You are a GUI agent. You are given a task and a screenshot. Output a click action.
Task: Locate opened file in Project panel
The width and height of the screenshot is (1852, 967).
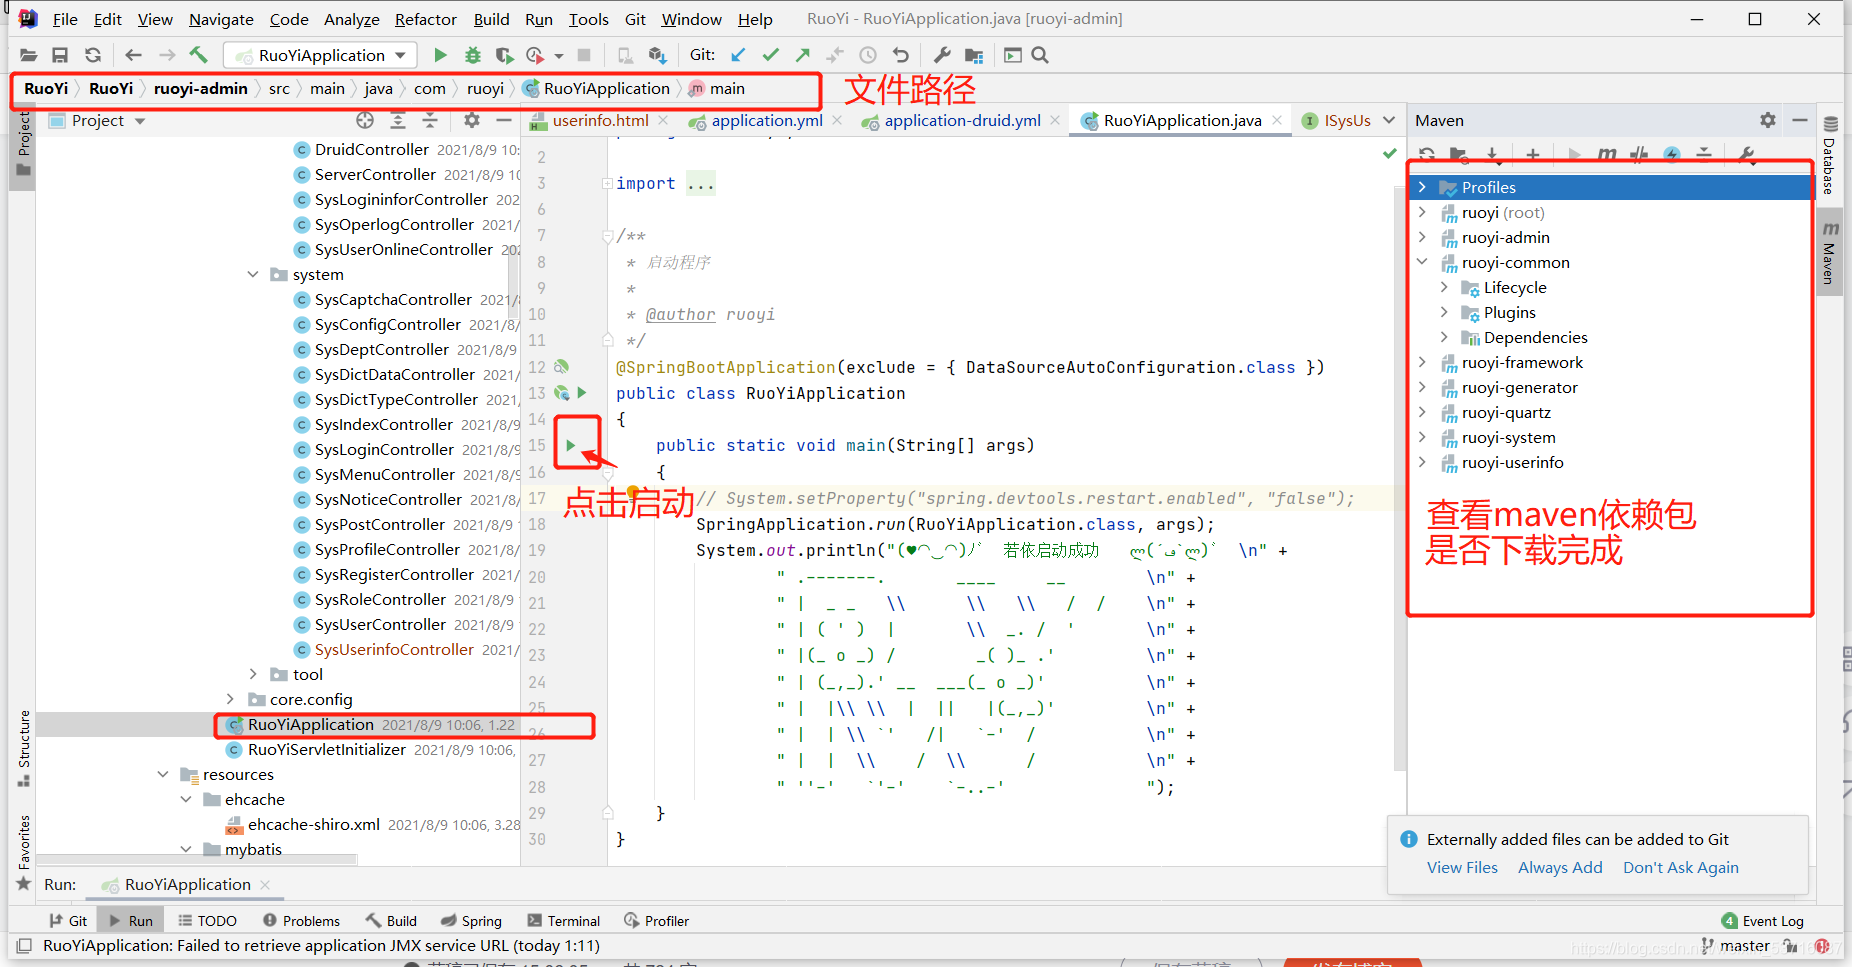[x=365, y=120]
